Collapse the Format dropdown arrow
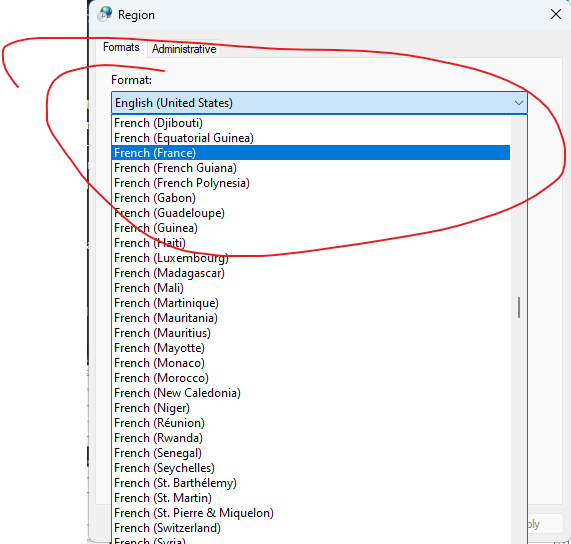Image resolution: width=571 pixels, height=544 pixels. click(519, 103)
